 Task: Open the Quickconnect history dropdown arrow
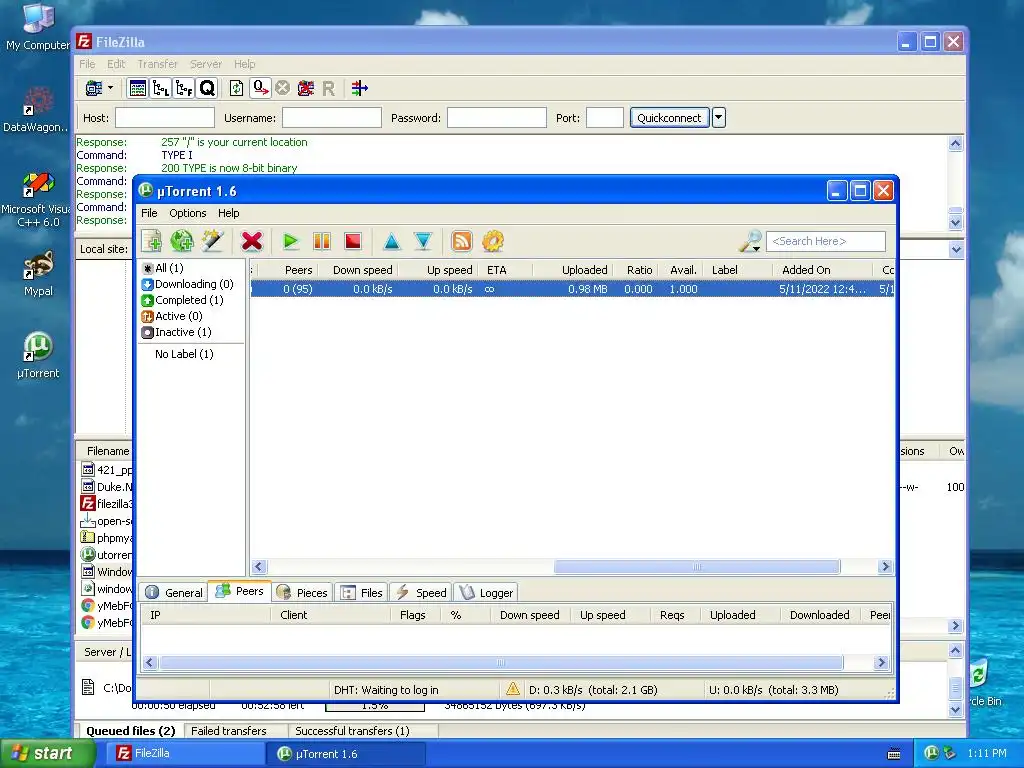click(x=718, y=118)
